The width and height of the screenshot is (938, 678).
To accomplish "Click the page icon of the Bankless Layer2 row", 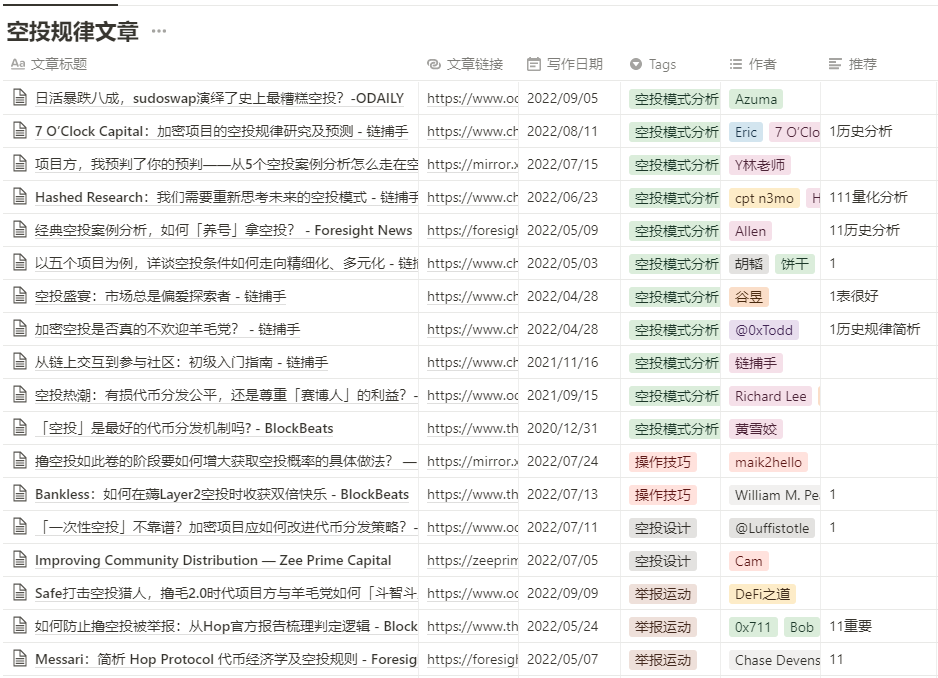I will coord(20,494).
